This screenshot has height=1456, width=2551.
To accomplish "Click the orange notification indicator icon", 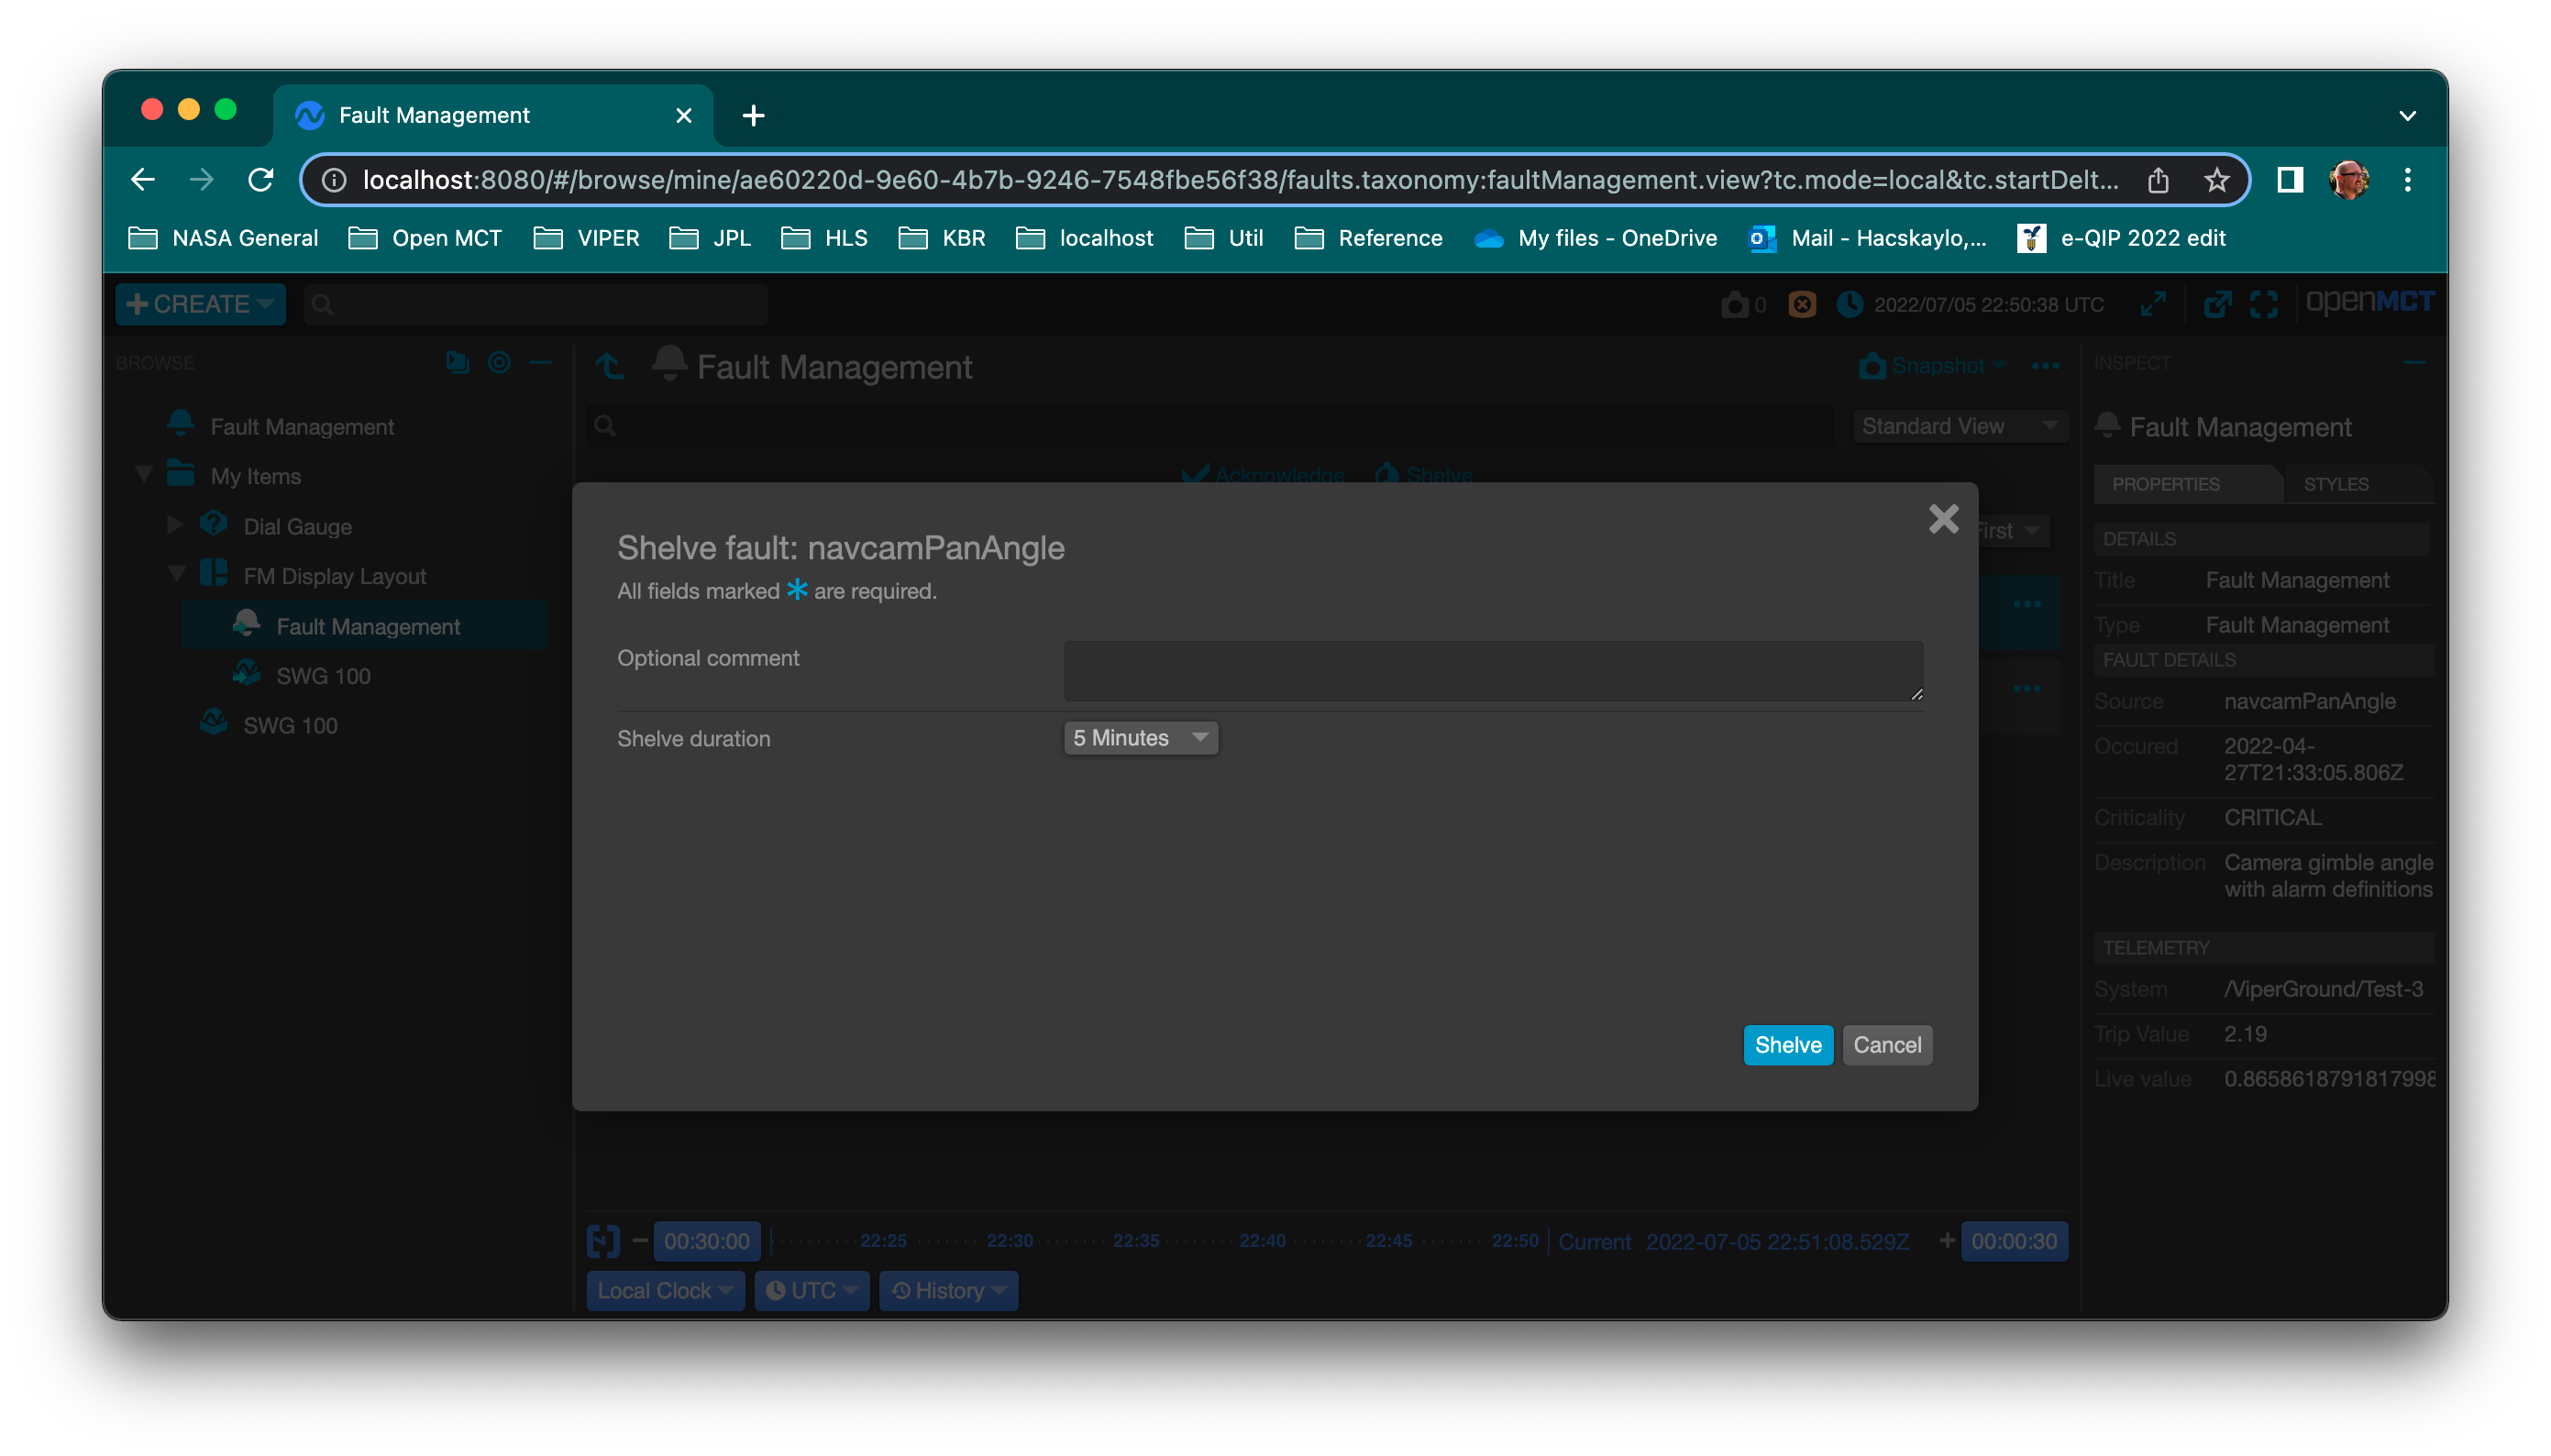I will [x=1801, y=304].
